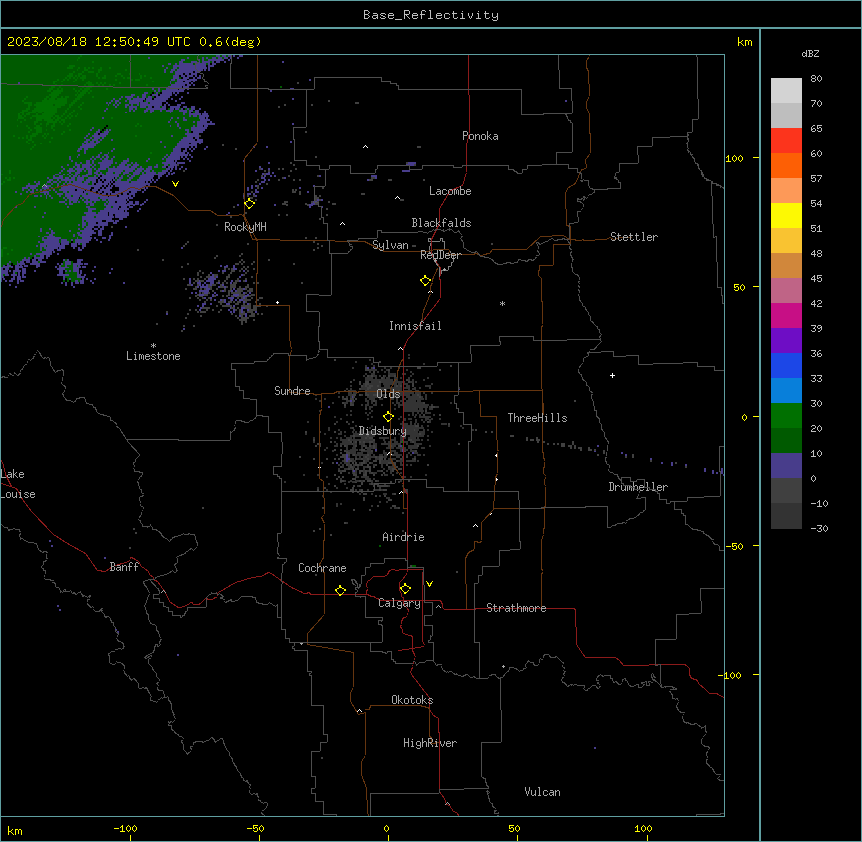This screenshot has width=862, height=842.
Task: Click the white asterisk east of Innisfail
Action: 502,304
